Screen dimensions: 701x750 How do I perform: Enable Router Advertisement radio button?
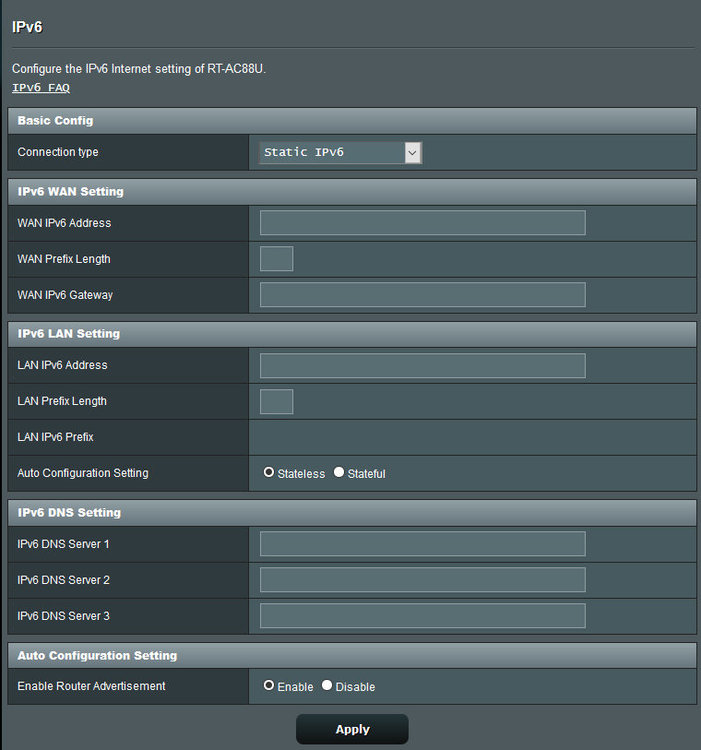click(269, 685)
